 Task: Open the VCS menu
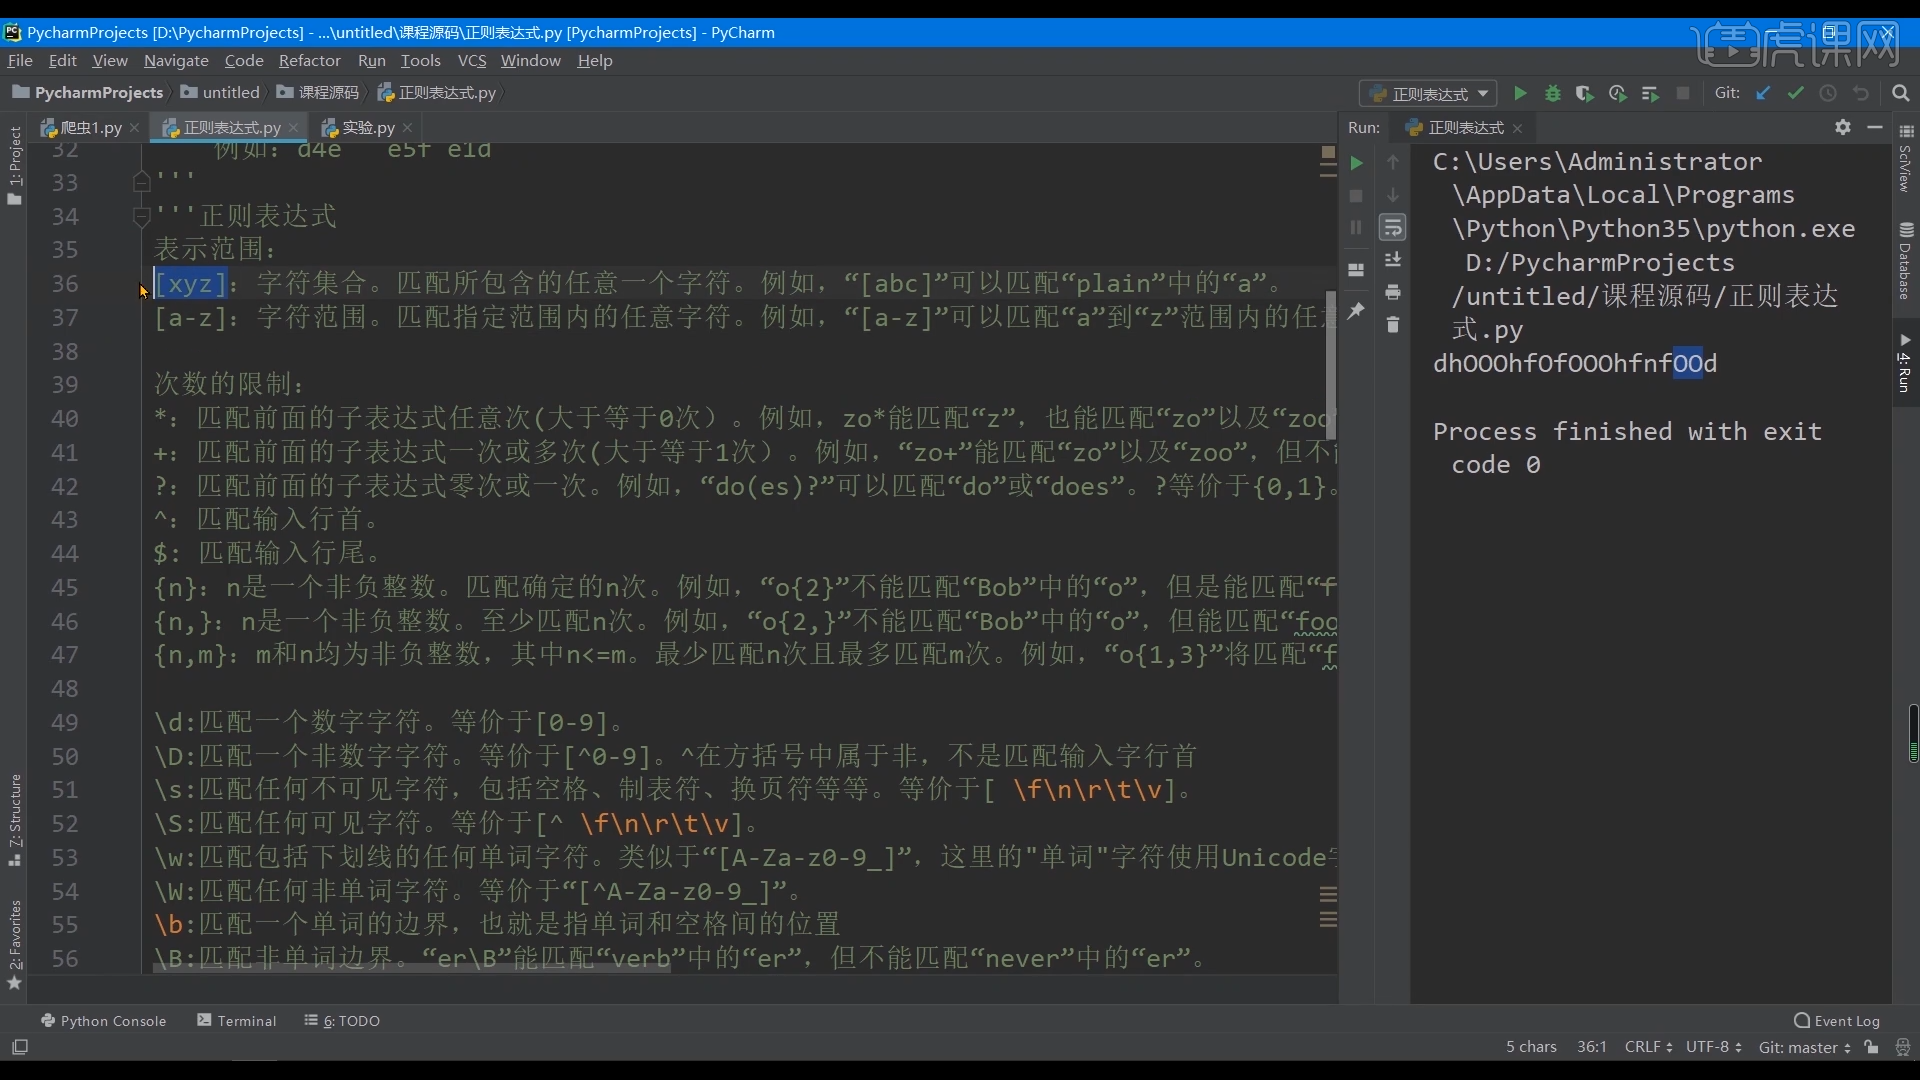pyautogui.click(x=472, y=61)
